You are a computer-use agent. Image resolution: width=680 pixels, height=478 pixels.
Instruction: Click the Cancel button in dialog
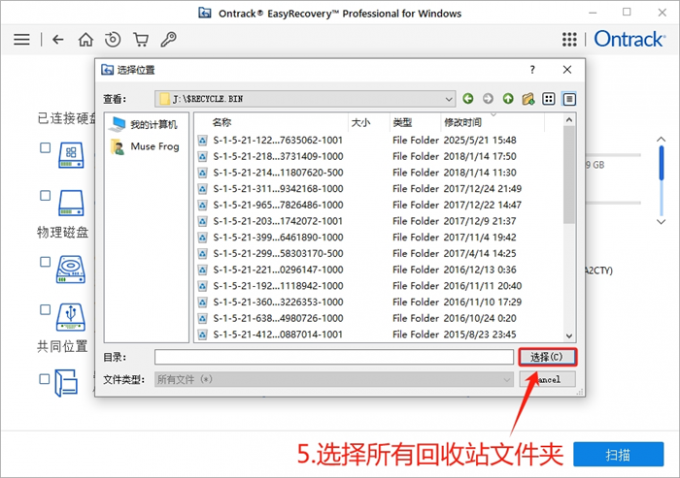click(x=548, y=380)
